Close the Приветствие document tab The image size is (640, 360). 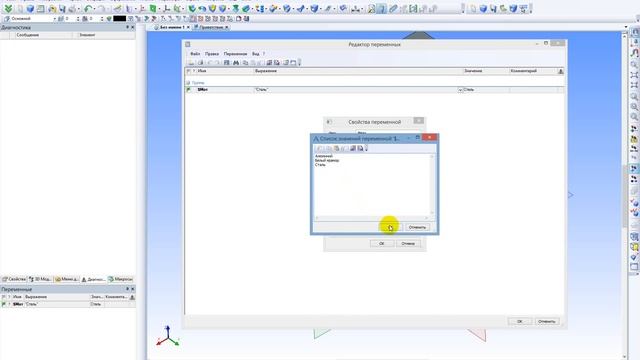tap(227, 27)
